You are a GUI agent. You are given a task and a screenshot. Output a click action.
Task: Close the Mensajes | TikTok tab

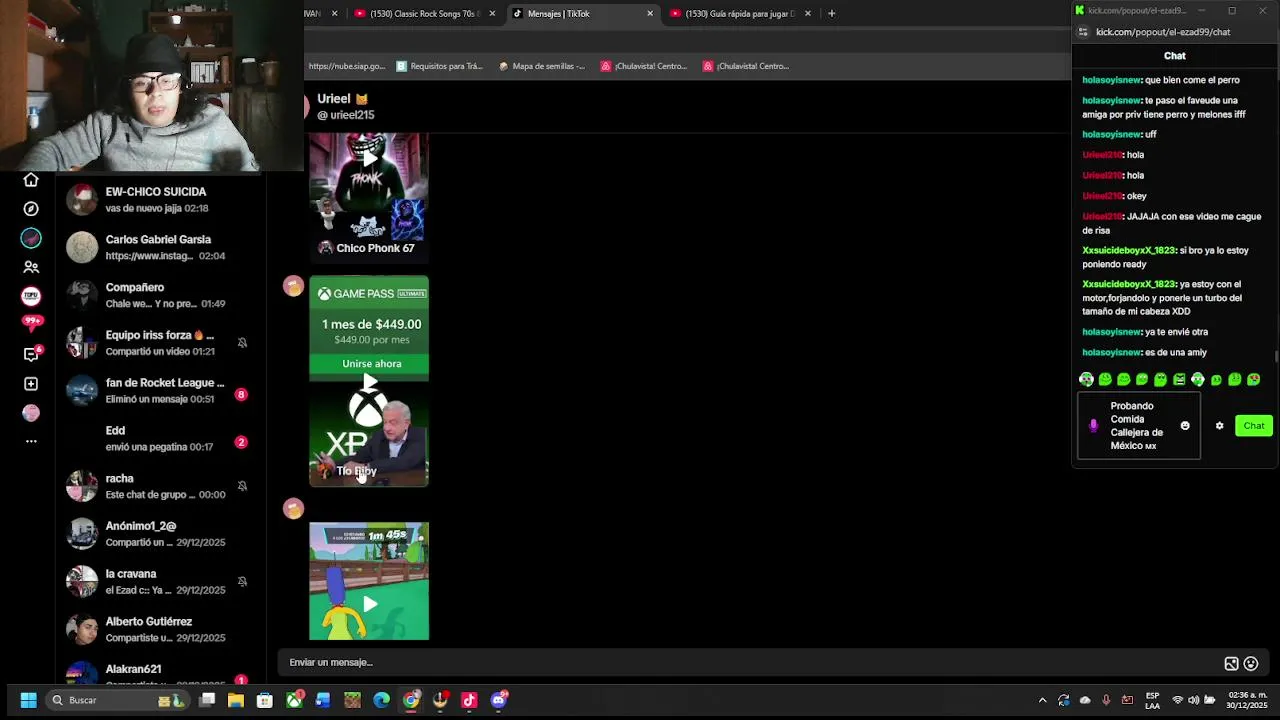(x=650, y=14)
